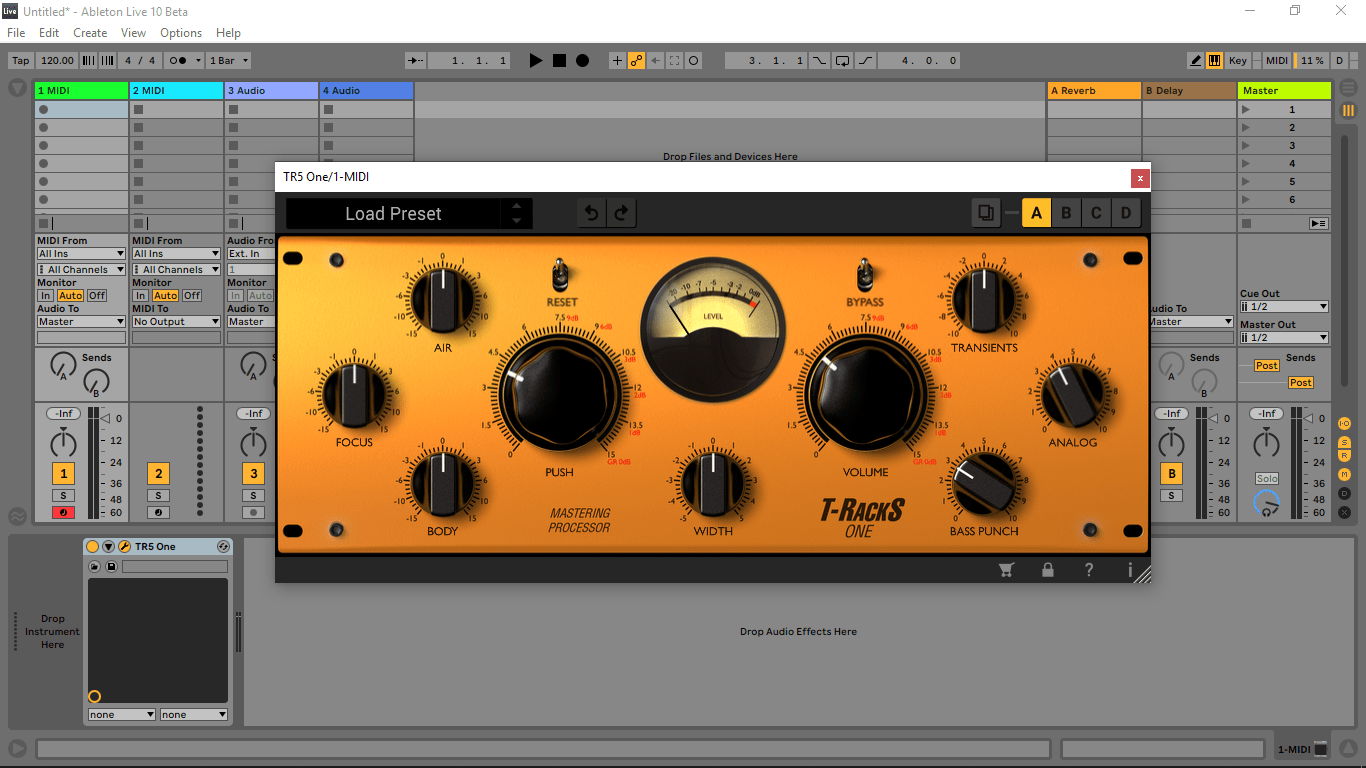Open the Edit menu

click(49, 33)
